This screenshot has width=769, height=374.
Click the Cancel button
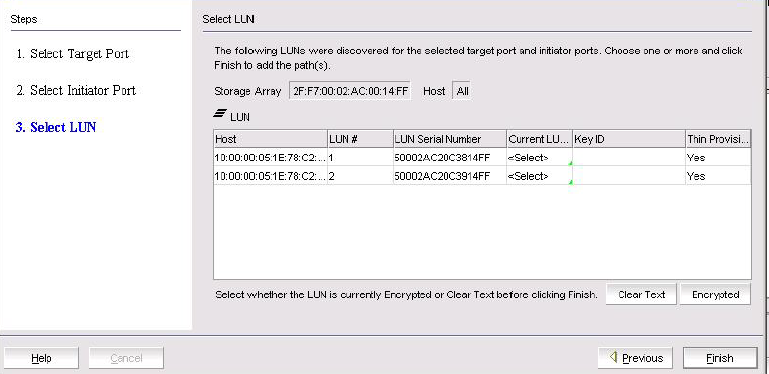point(126,358)
